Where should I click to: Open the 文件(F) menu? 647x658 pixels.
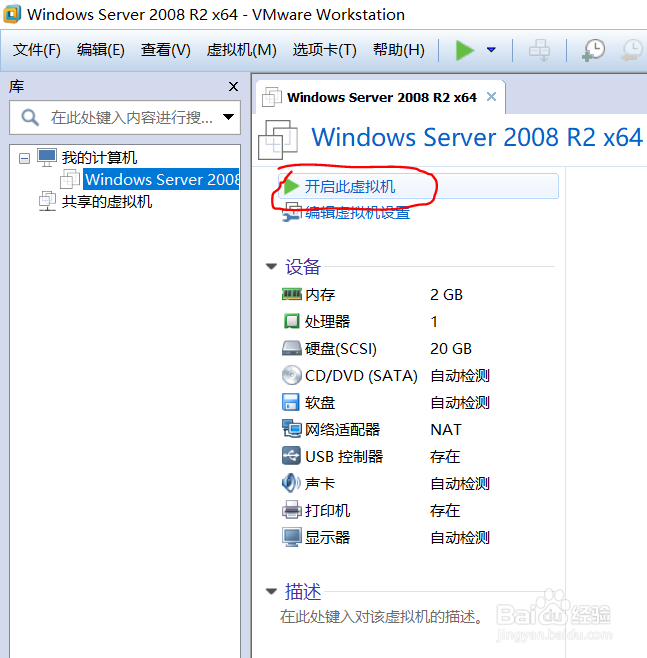click(37, 50)
